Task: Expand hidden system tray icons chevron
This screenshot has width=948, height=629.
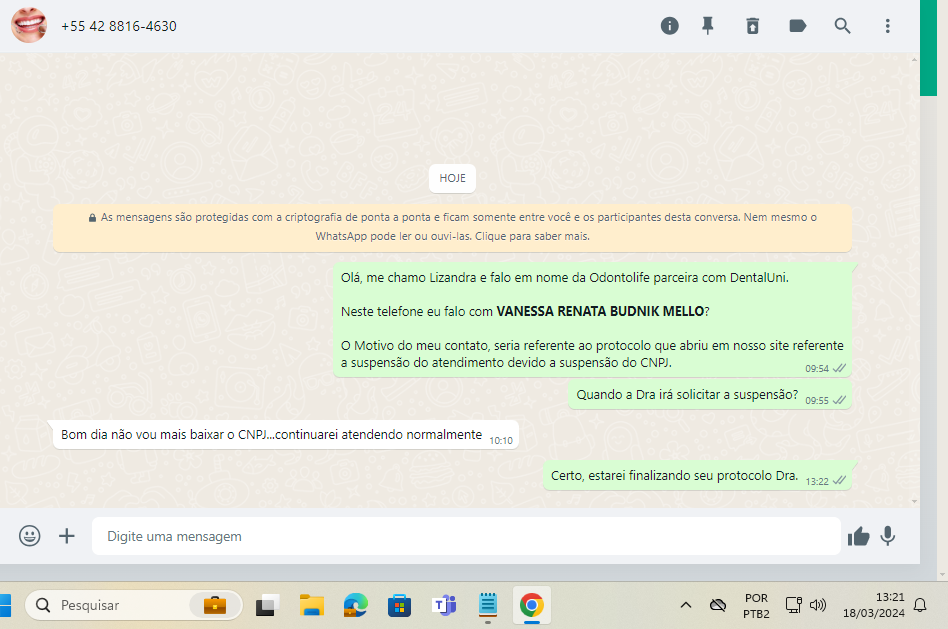Action: [x=686, y=605]
